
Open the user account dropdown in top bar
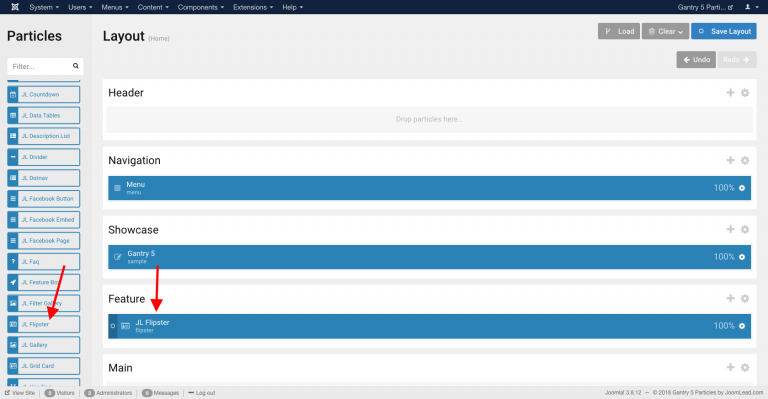coord(751,7)
